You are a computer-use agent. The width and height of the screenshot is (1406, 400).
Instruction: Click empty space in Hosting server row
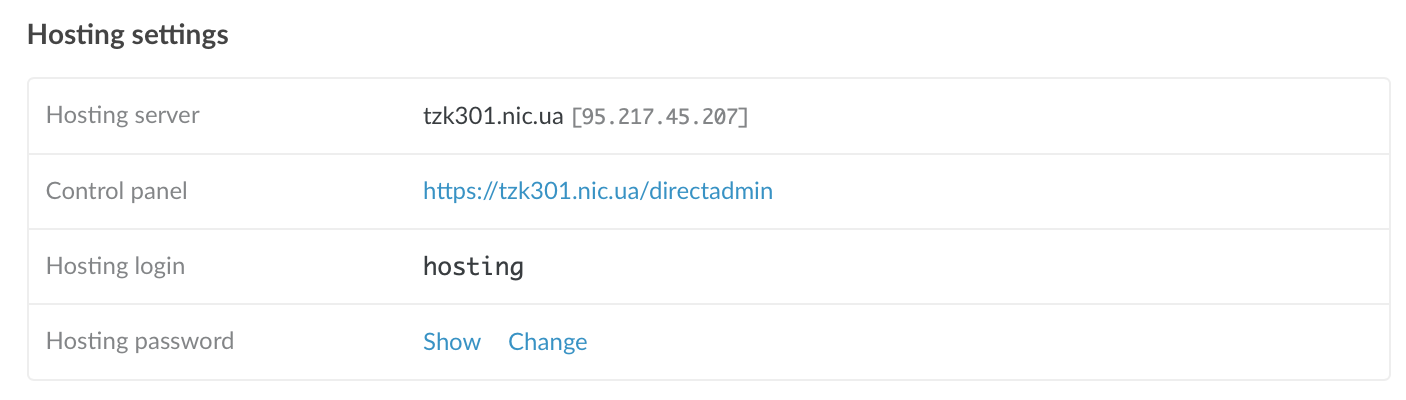pos(1050,116)
